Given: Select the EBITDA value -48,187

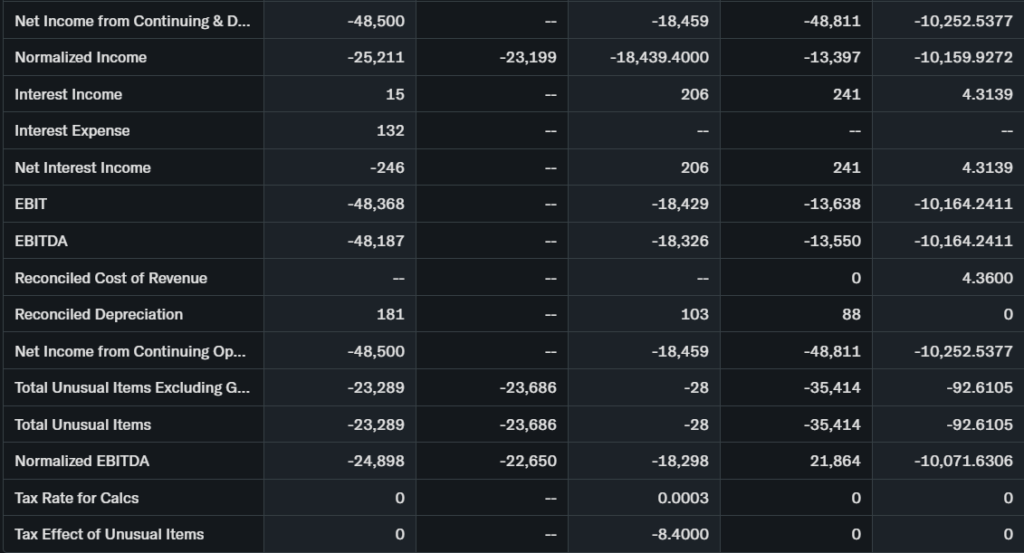Looking at the screenshot, I should (x=375, y=241).
